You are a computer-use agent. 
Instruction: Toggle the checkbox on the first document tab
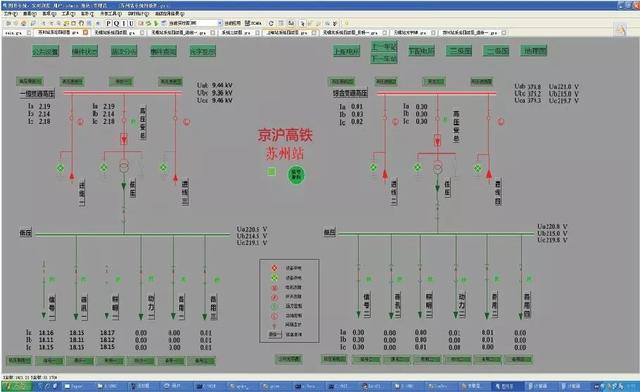29,32
